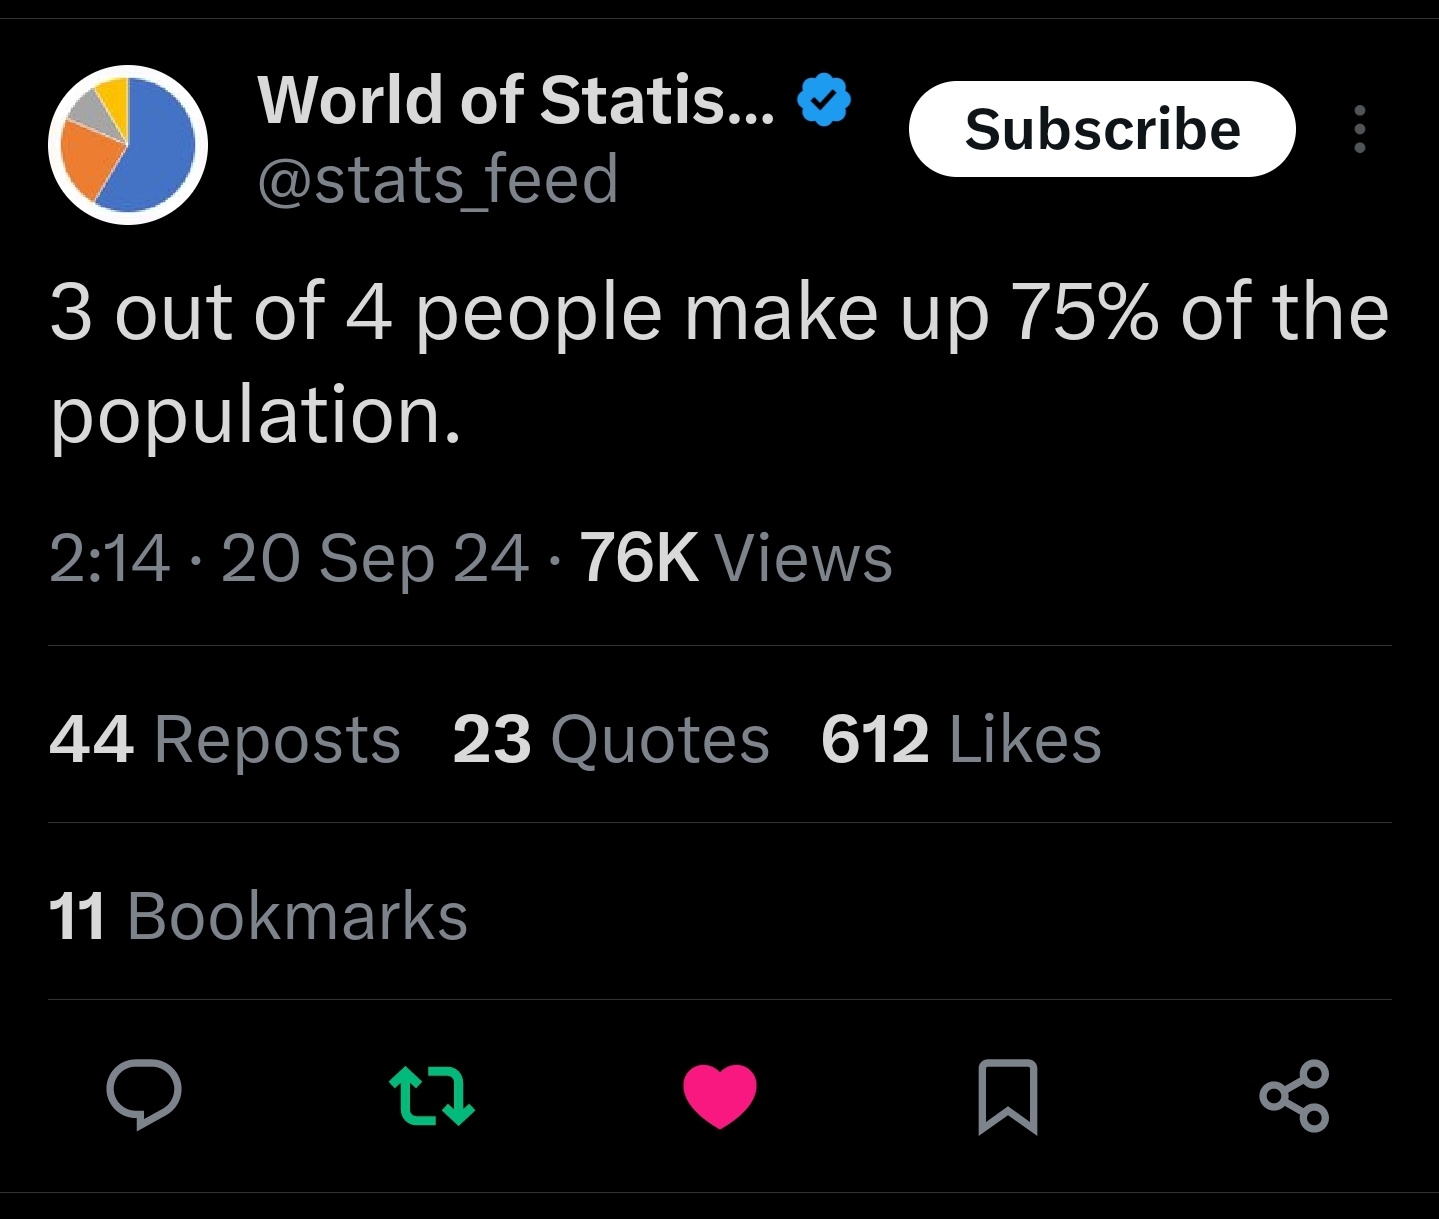Click the 76K Views count
Image resolution: width=1439 pixels, height=1219 pixels.
tap(736, 558)
